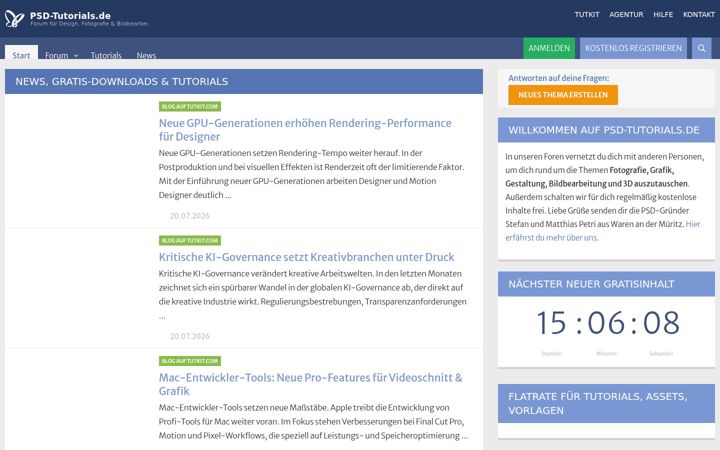Open the Kritische KI-Governance article headline
720x450 pixels.
coord(306,257)
